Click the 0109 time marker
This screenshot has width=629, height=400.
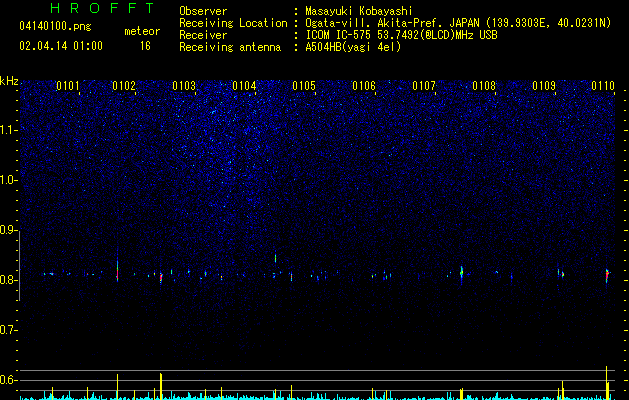pyautogui.click(x=544, y=86)
